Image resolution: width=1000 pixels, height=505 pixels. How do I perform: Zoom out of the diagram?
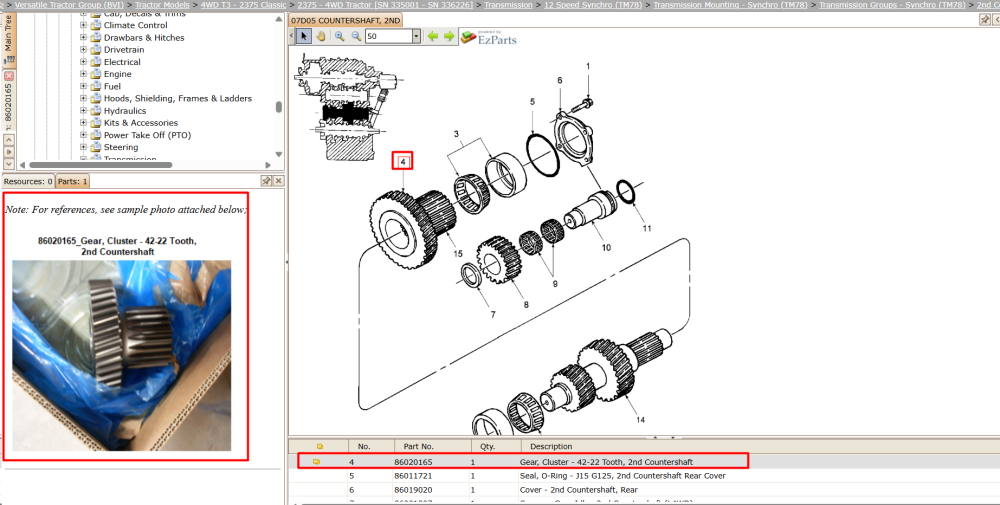(x=357, y=36)
